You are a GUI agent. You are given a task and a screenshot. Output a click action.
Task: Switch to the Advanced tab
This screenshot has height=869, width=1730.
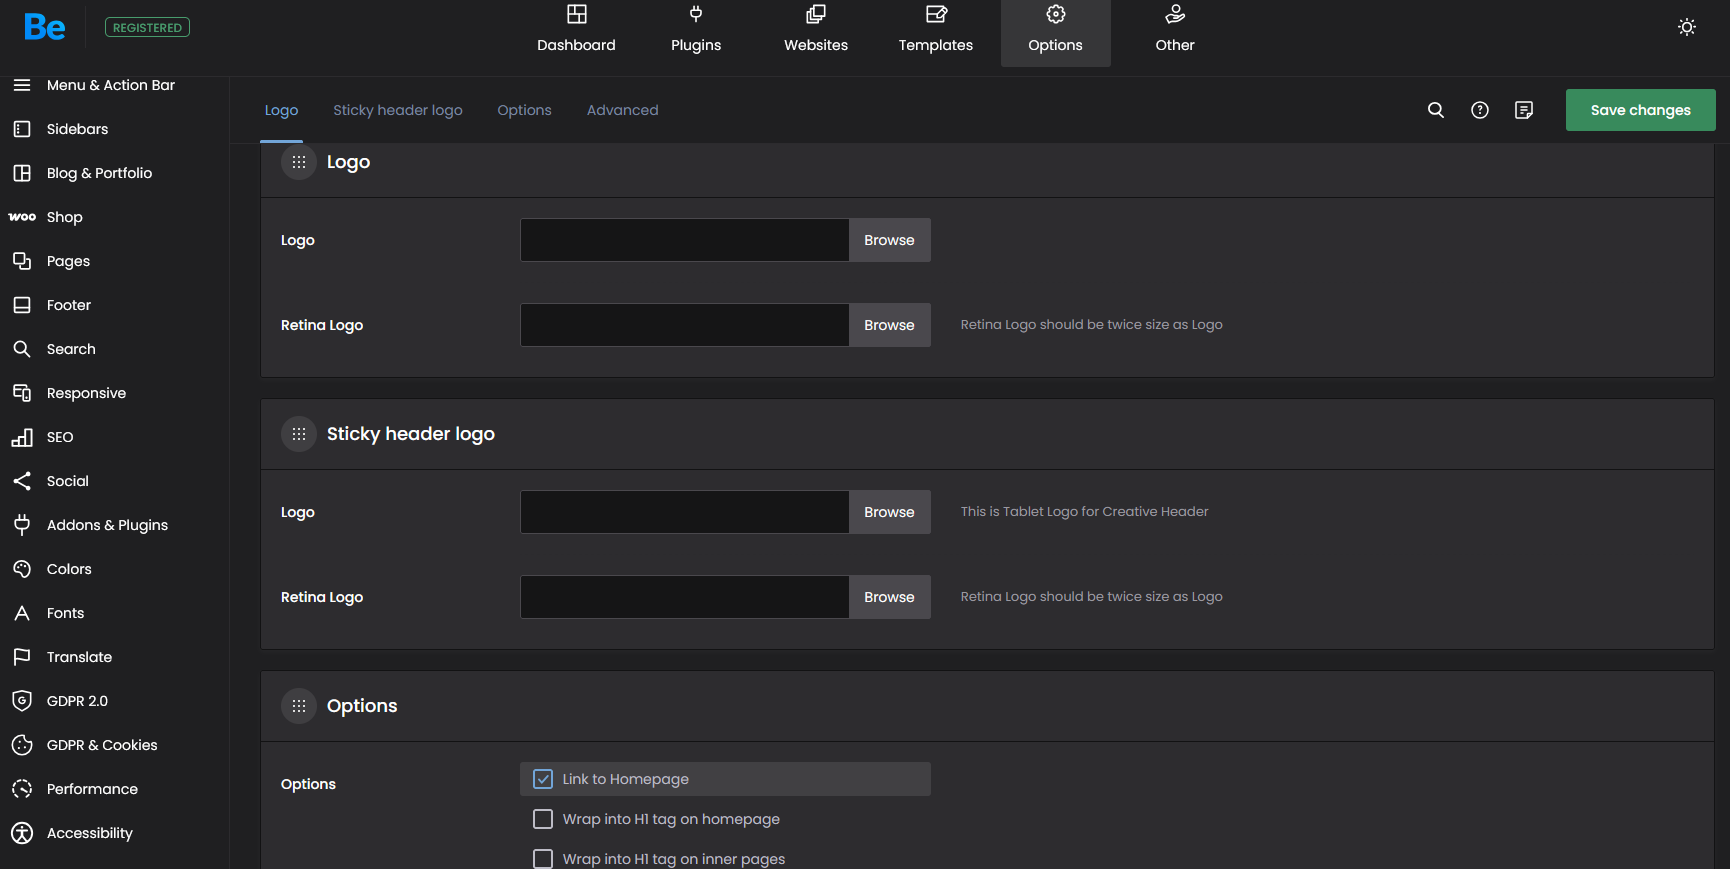pos(622,110)
